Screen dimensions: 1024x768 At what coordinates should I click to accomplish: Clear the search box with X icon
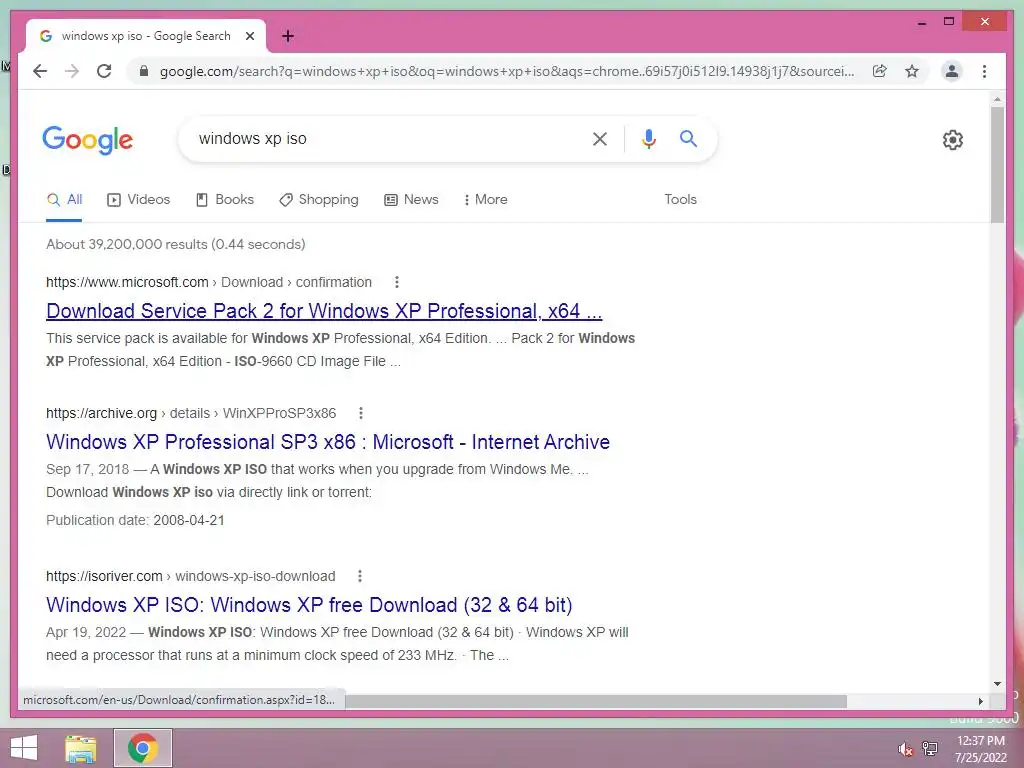(600, 138)
